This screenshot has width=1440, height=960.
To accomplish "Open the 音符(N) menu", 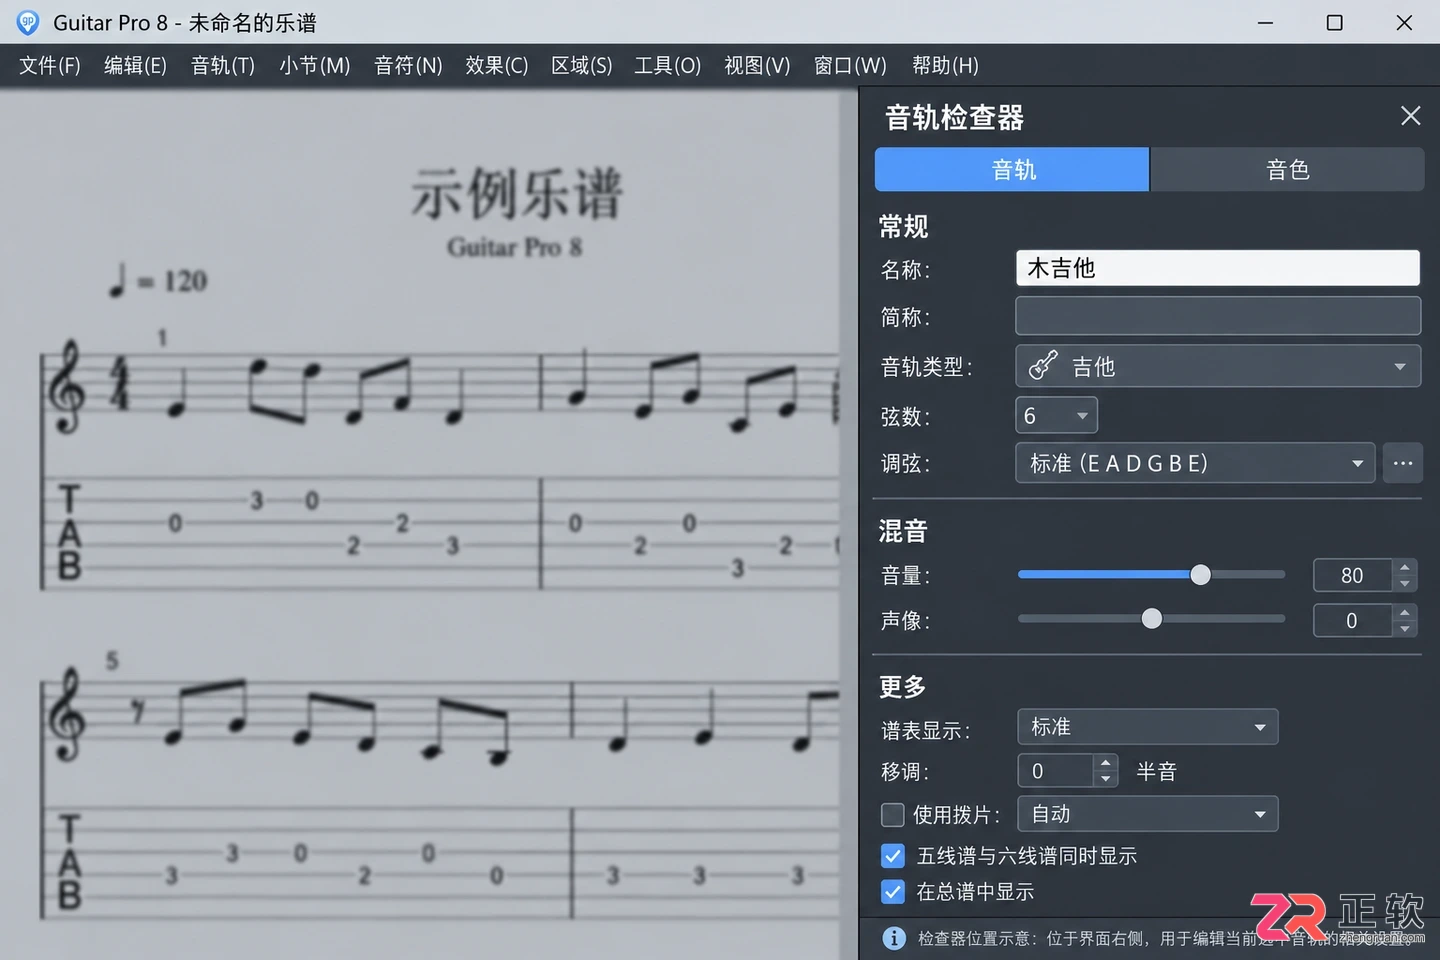I will (x=408, y=66).
